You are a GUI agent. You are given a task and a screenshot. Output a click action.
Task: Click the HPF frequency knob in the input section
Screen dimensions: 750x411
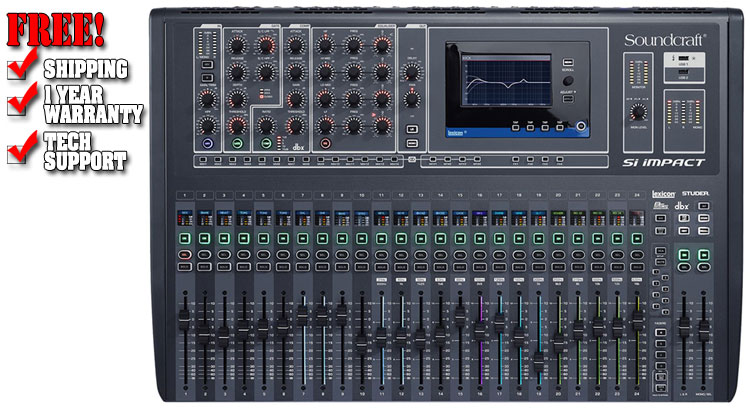[207, 126]
